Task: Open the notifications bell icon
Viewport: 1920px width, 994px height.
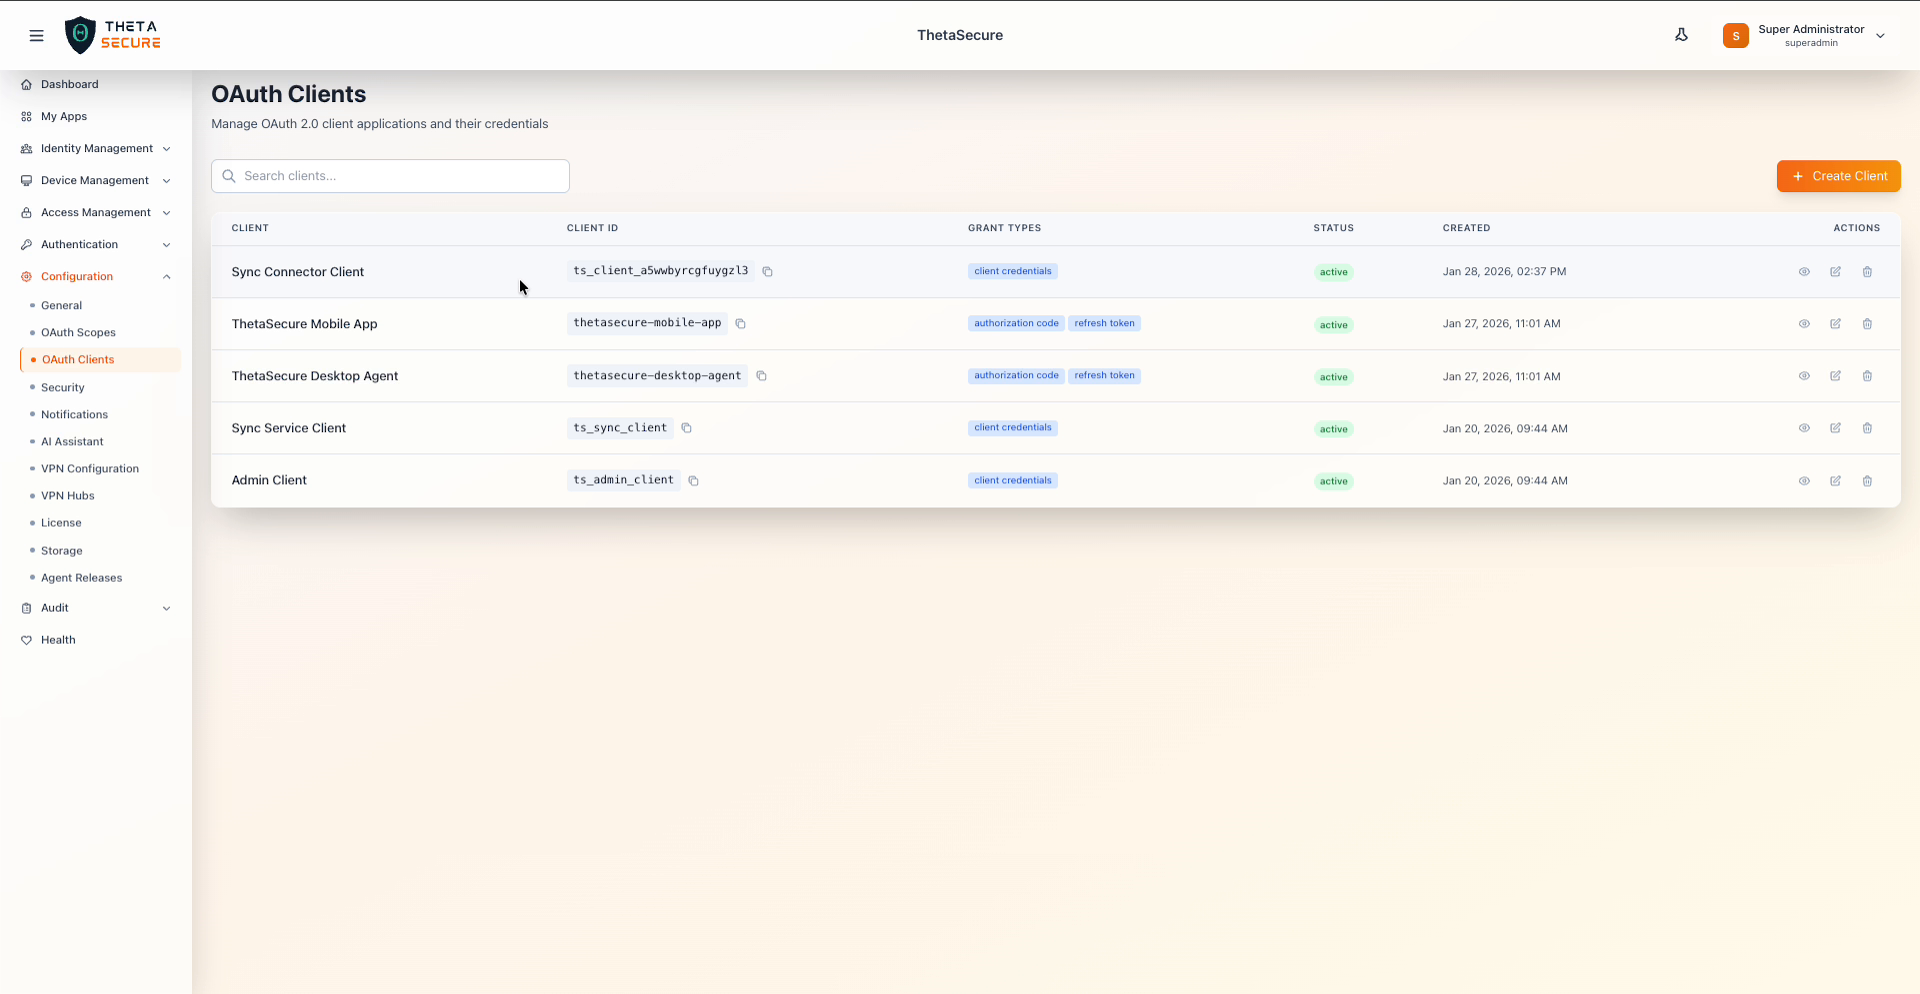Action: coord(1682,34)
